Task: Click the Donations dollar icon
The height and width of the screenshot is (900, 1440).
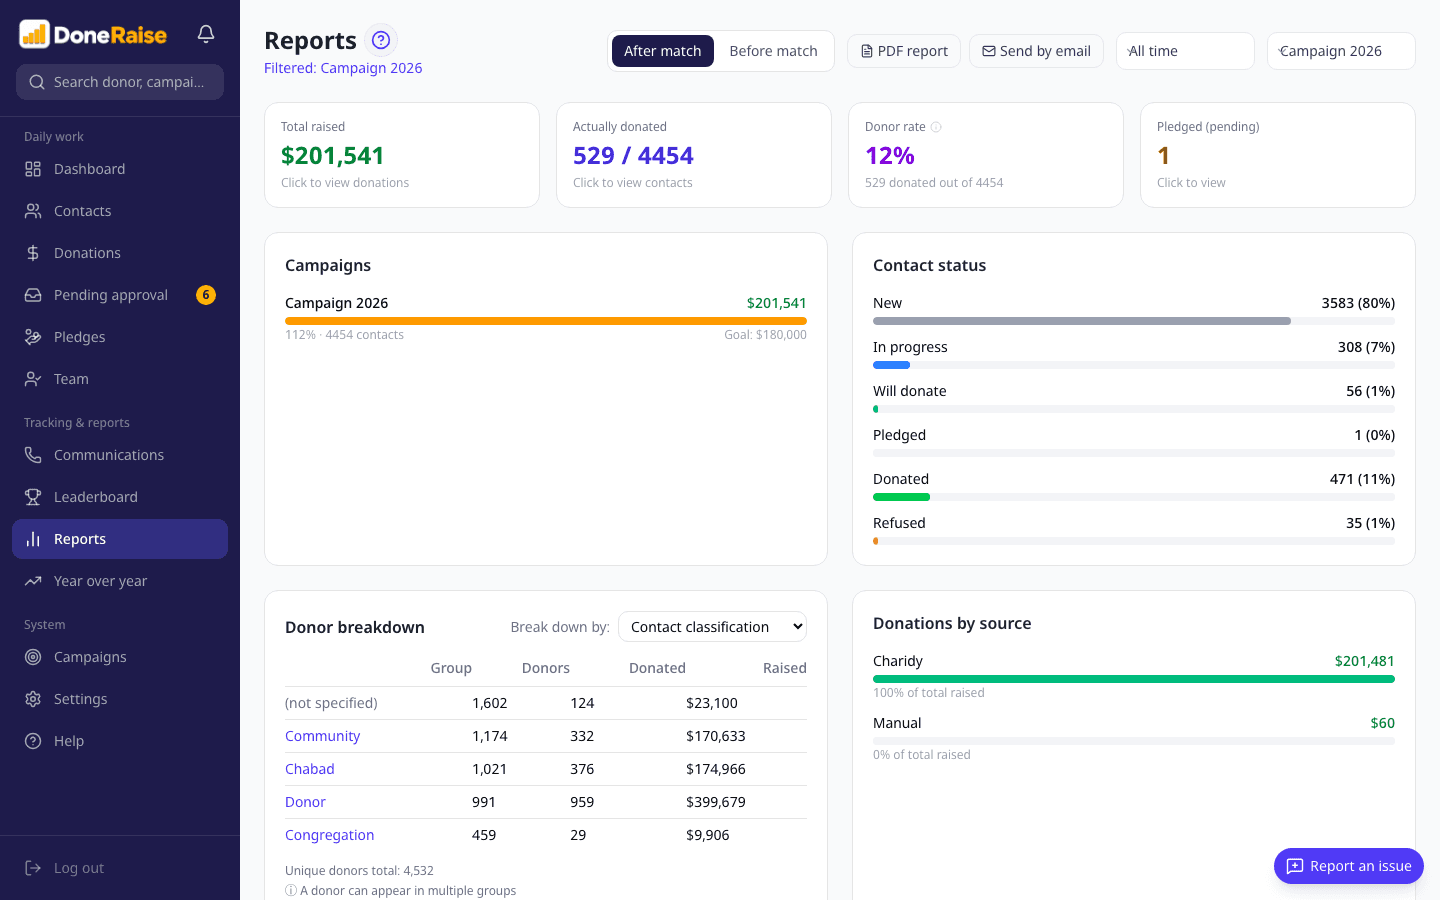Action: [x=33, y=253]
